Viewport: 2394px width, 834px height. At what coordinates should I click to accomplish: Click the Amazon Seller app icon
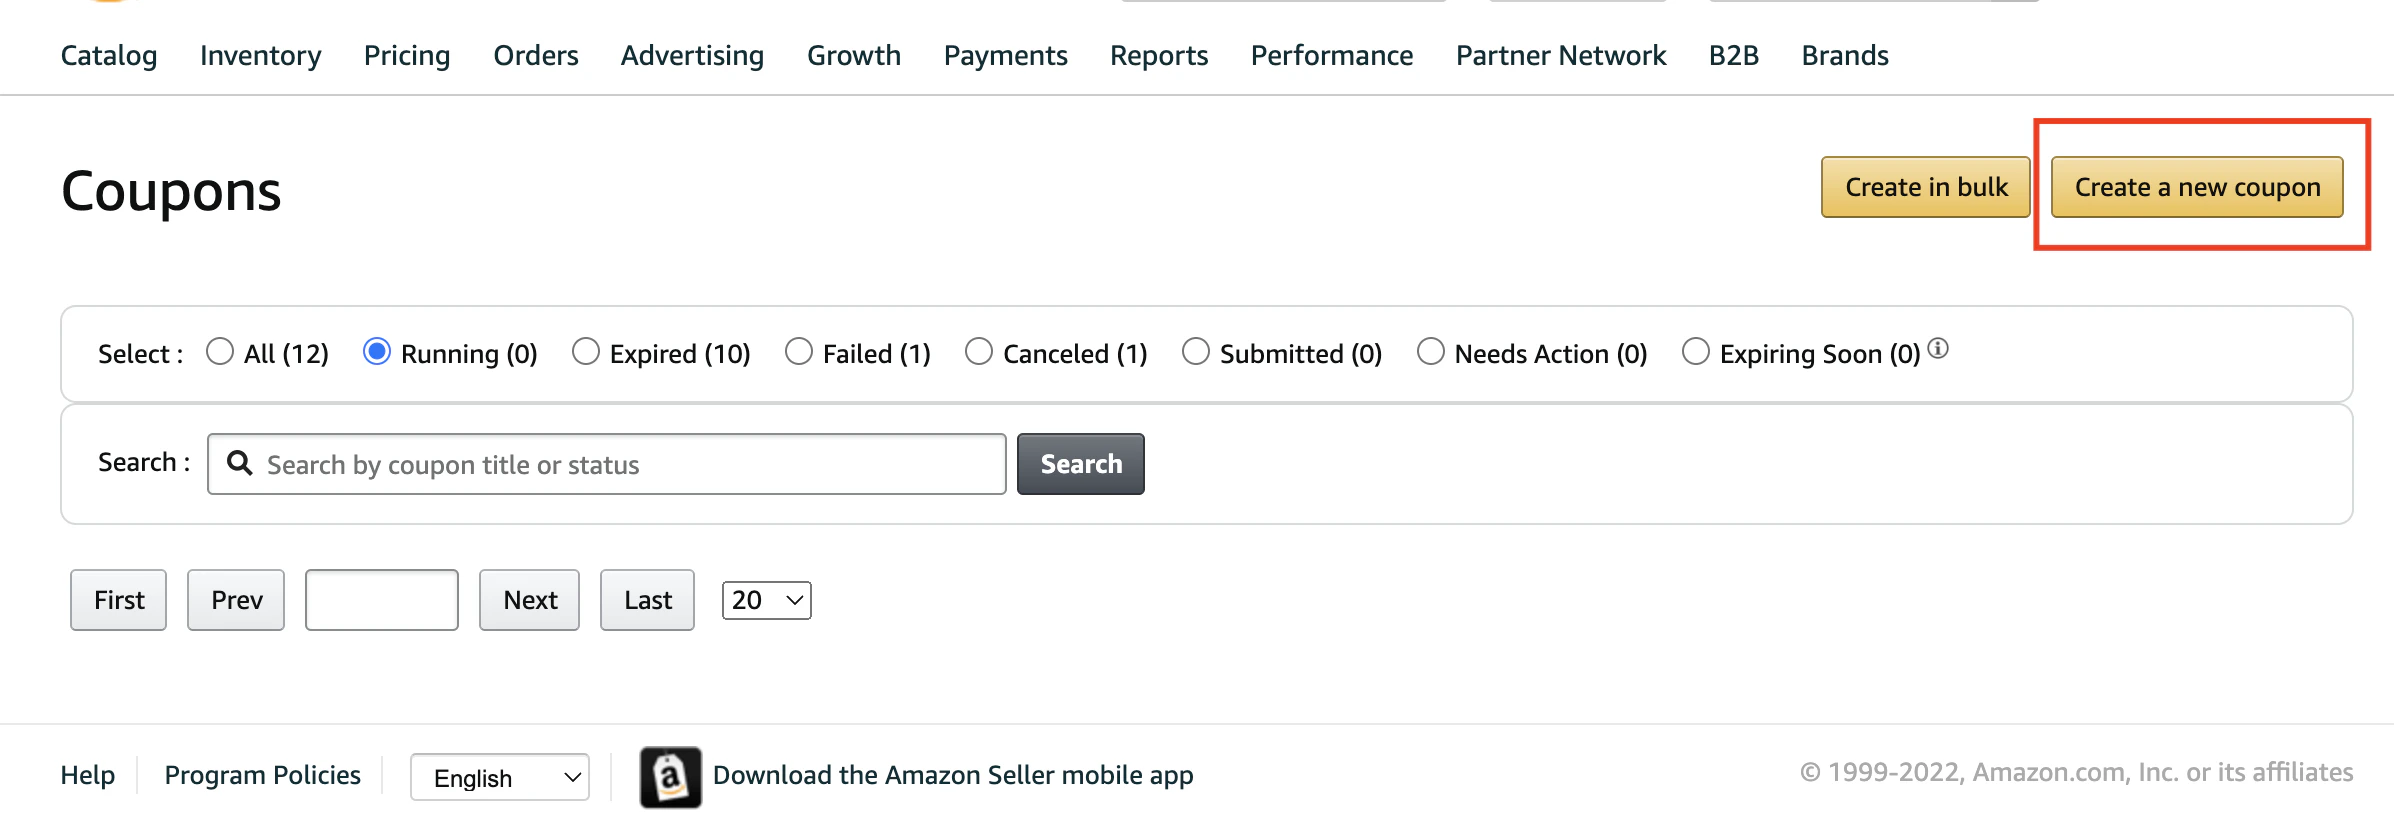[x=670, y=777]
